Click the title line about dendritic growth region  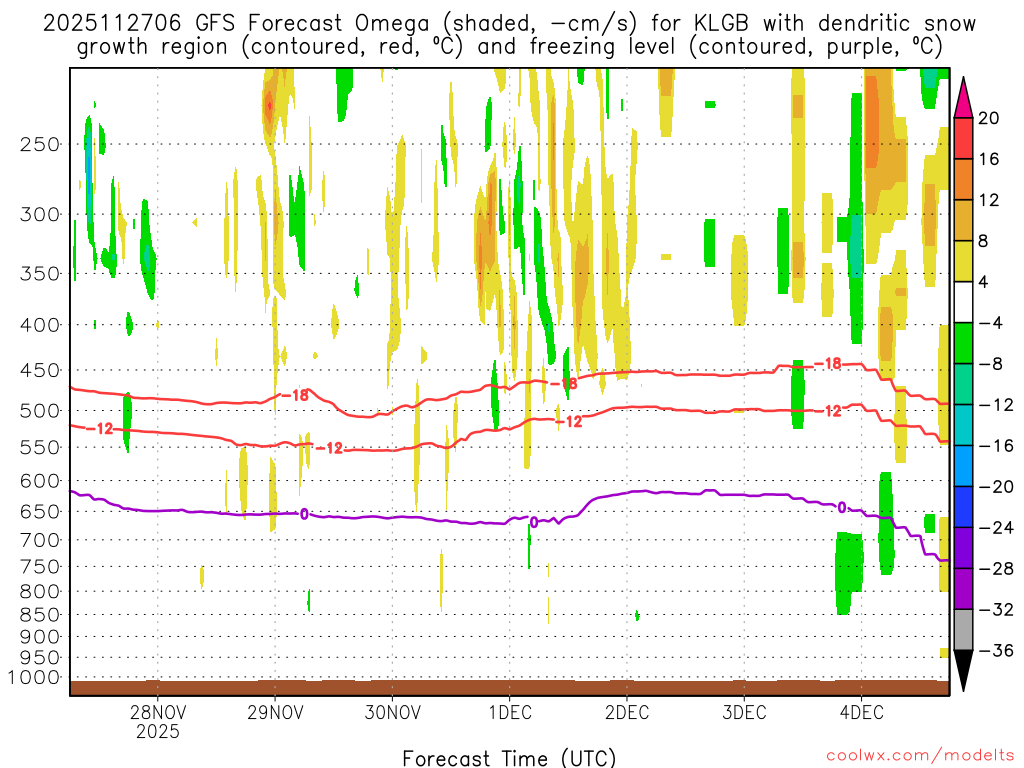tap(509, 47)
